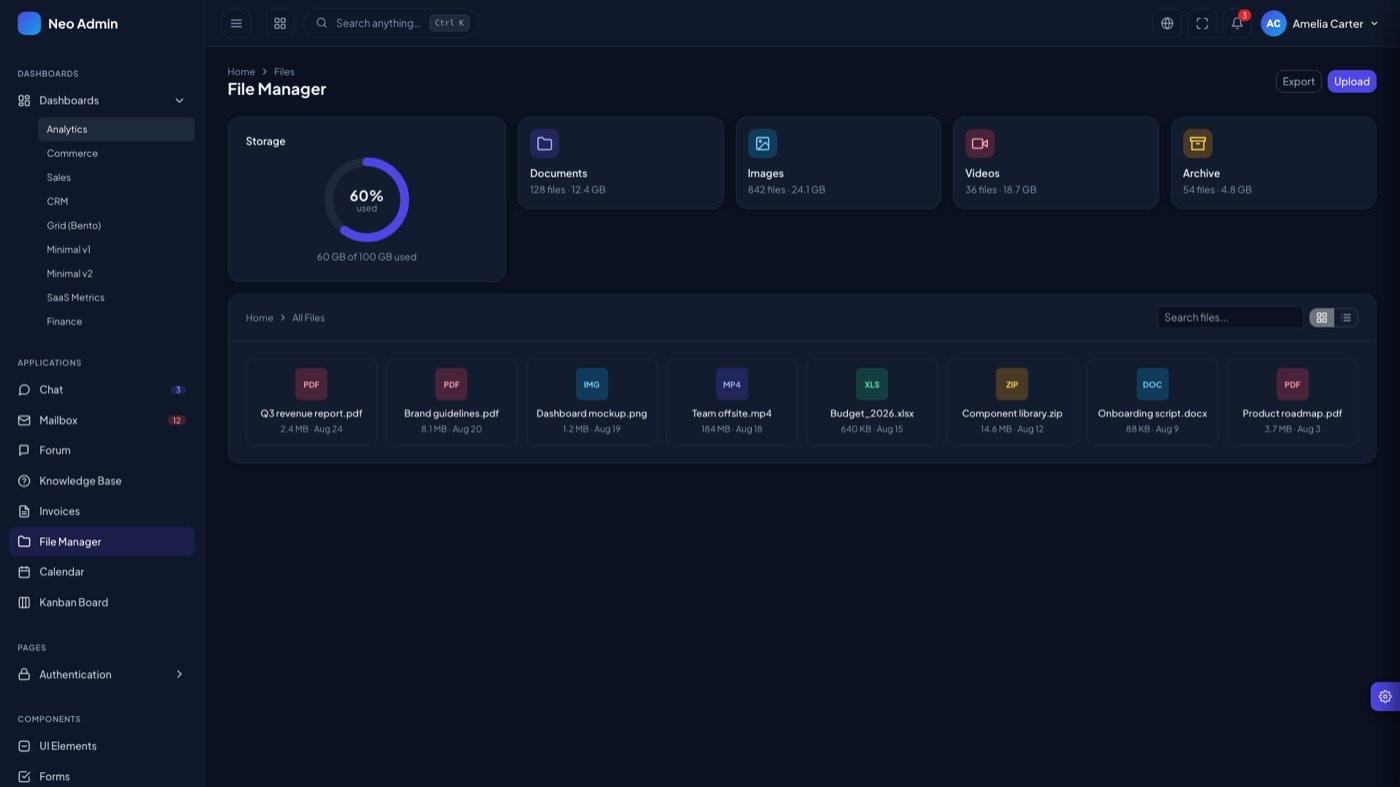
Task: Open Chat in the sidebar
Action: coord(102,389)
